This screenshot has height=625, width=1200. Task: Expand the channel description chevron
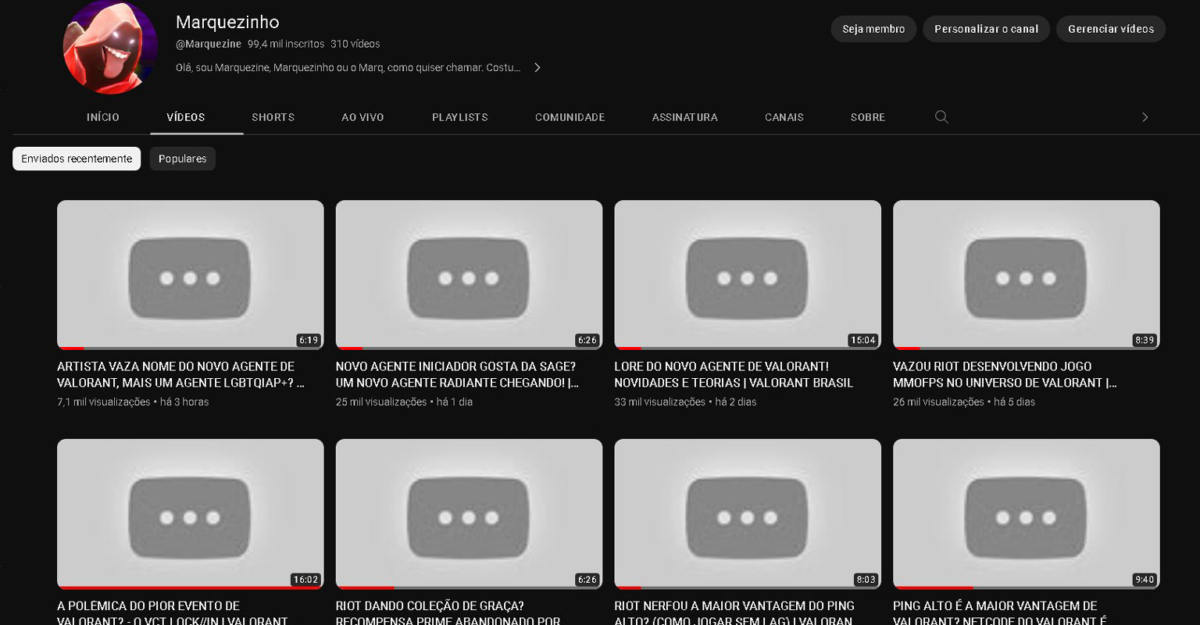coord(537,68)
